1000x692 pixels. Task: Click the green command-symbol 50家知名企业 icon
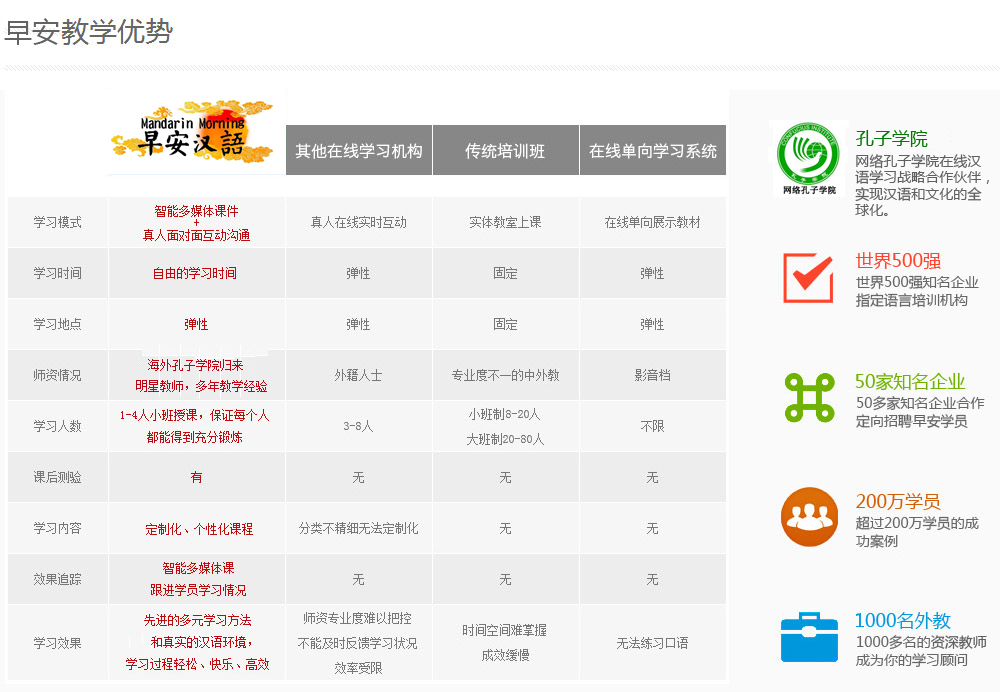809,397
